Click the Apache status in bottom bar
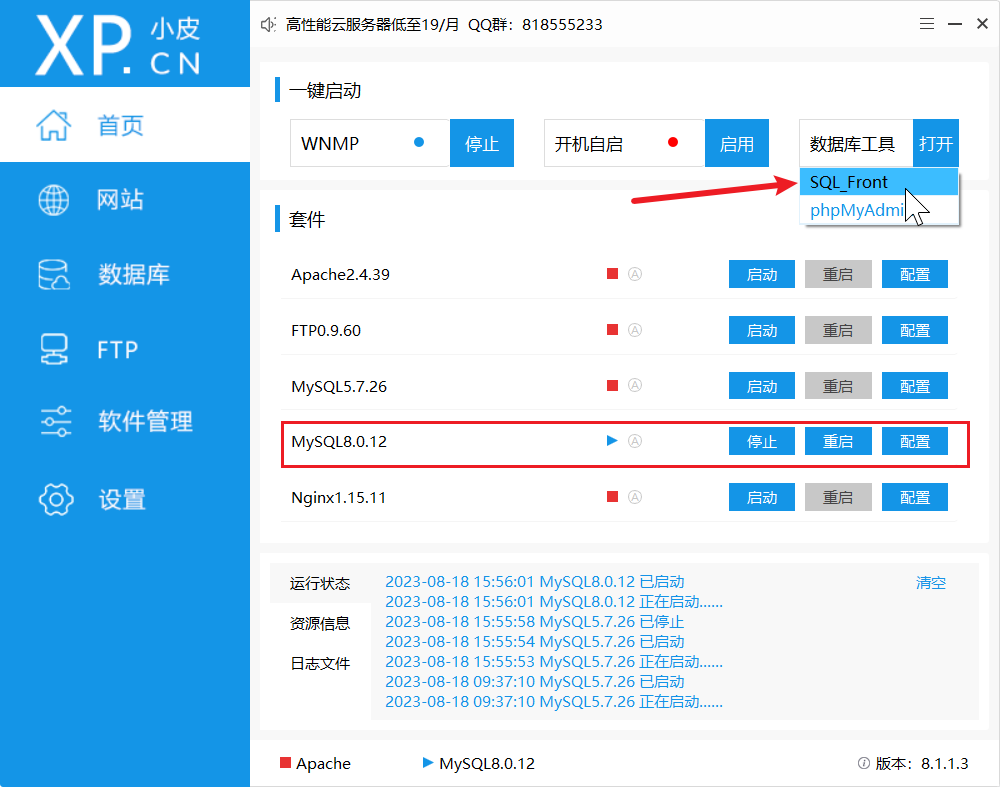Viewport: 1000px width, 787px height. click(316, 763)
